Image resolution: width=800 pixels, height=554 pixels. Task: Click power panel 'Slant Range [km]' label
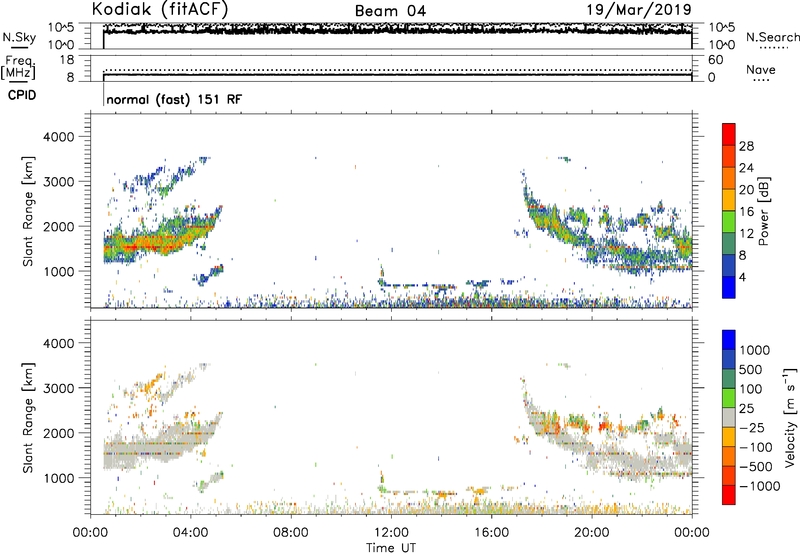point(28,211)
